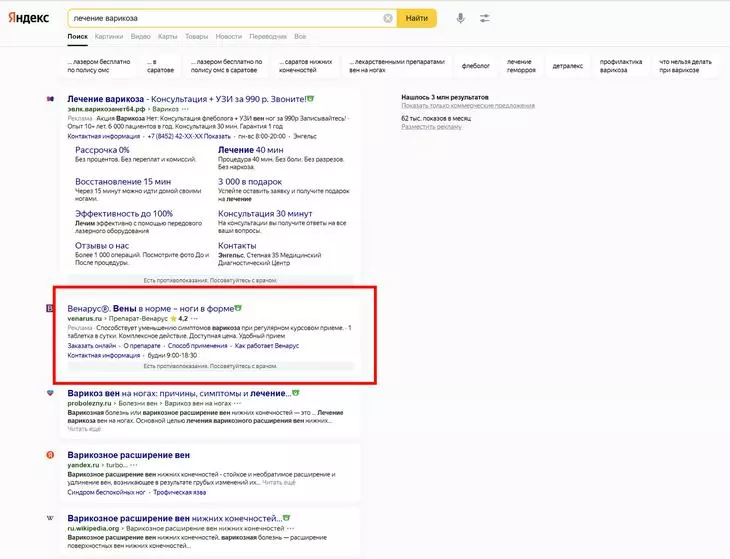This screenshot has height=559, width=730.
Task: Switch to the Товары tab
Action: [196, 36]
